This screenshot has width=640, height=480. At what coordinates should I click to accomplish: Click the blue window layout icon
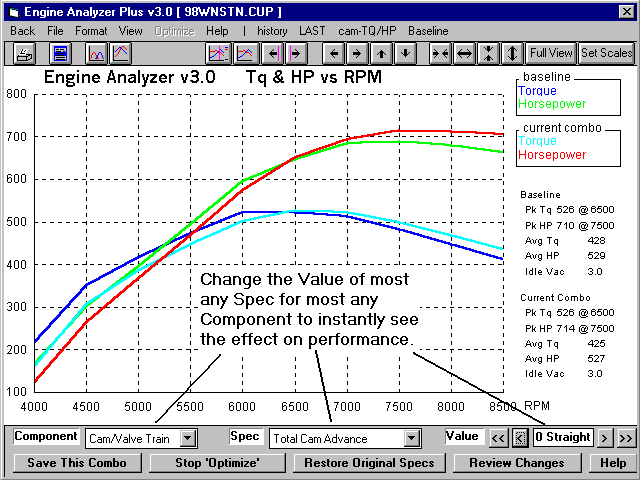(60, 53)
